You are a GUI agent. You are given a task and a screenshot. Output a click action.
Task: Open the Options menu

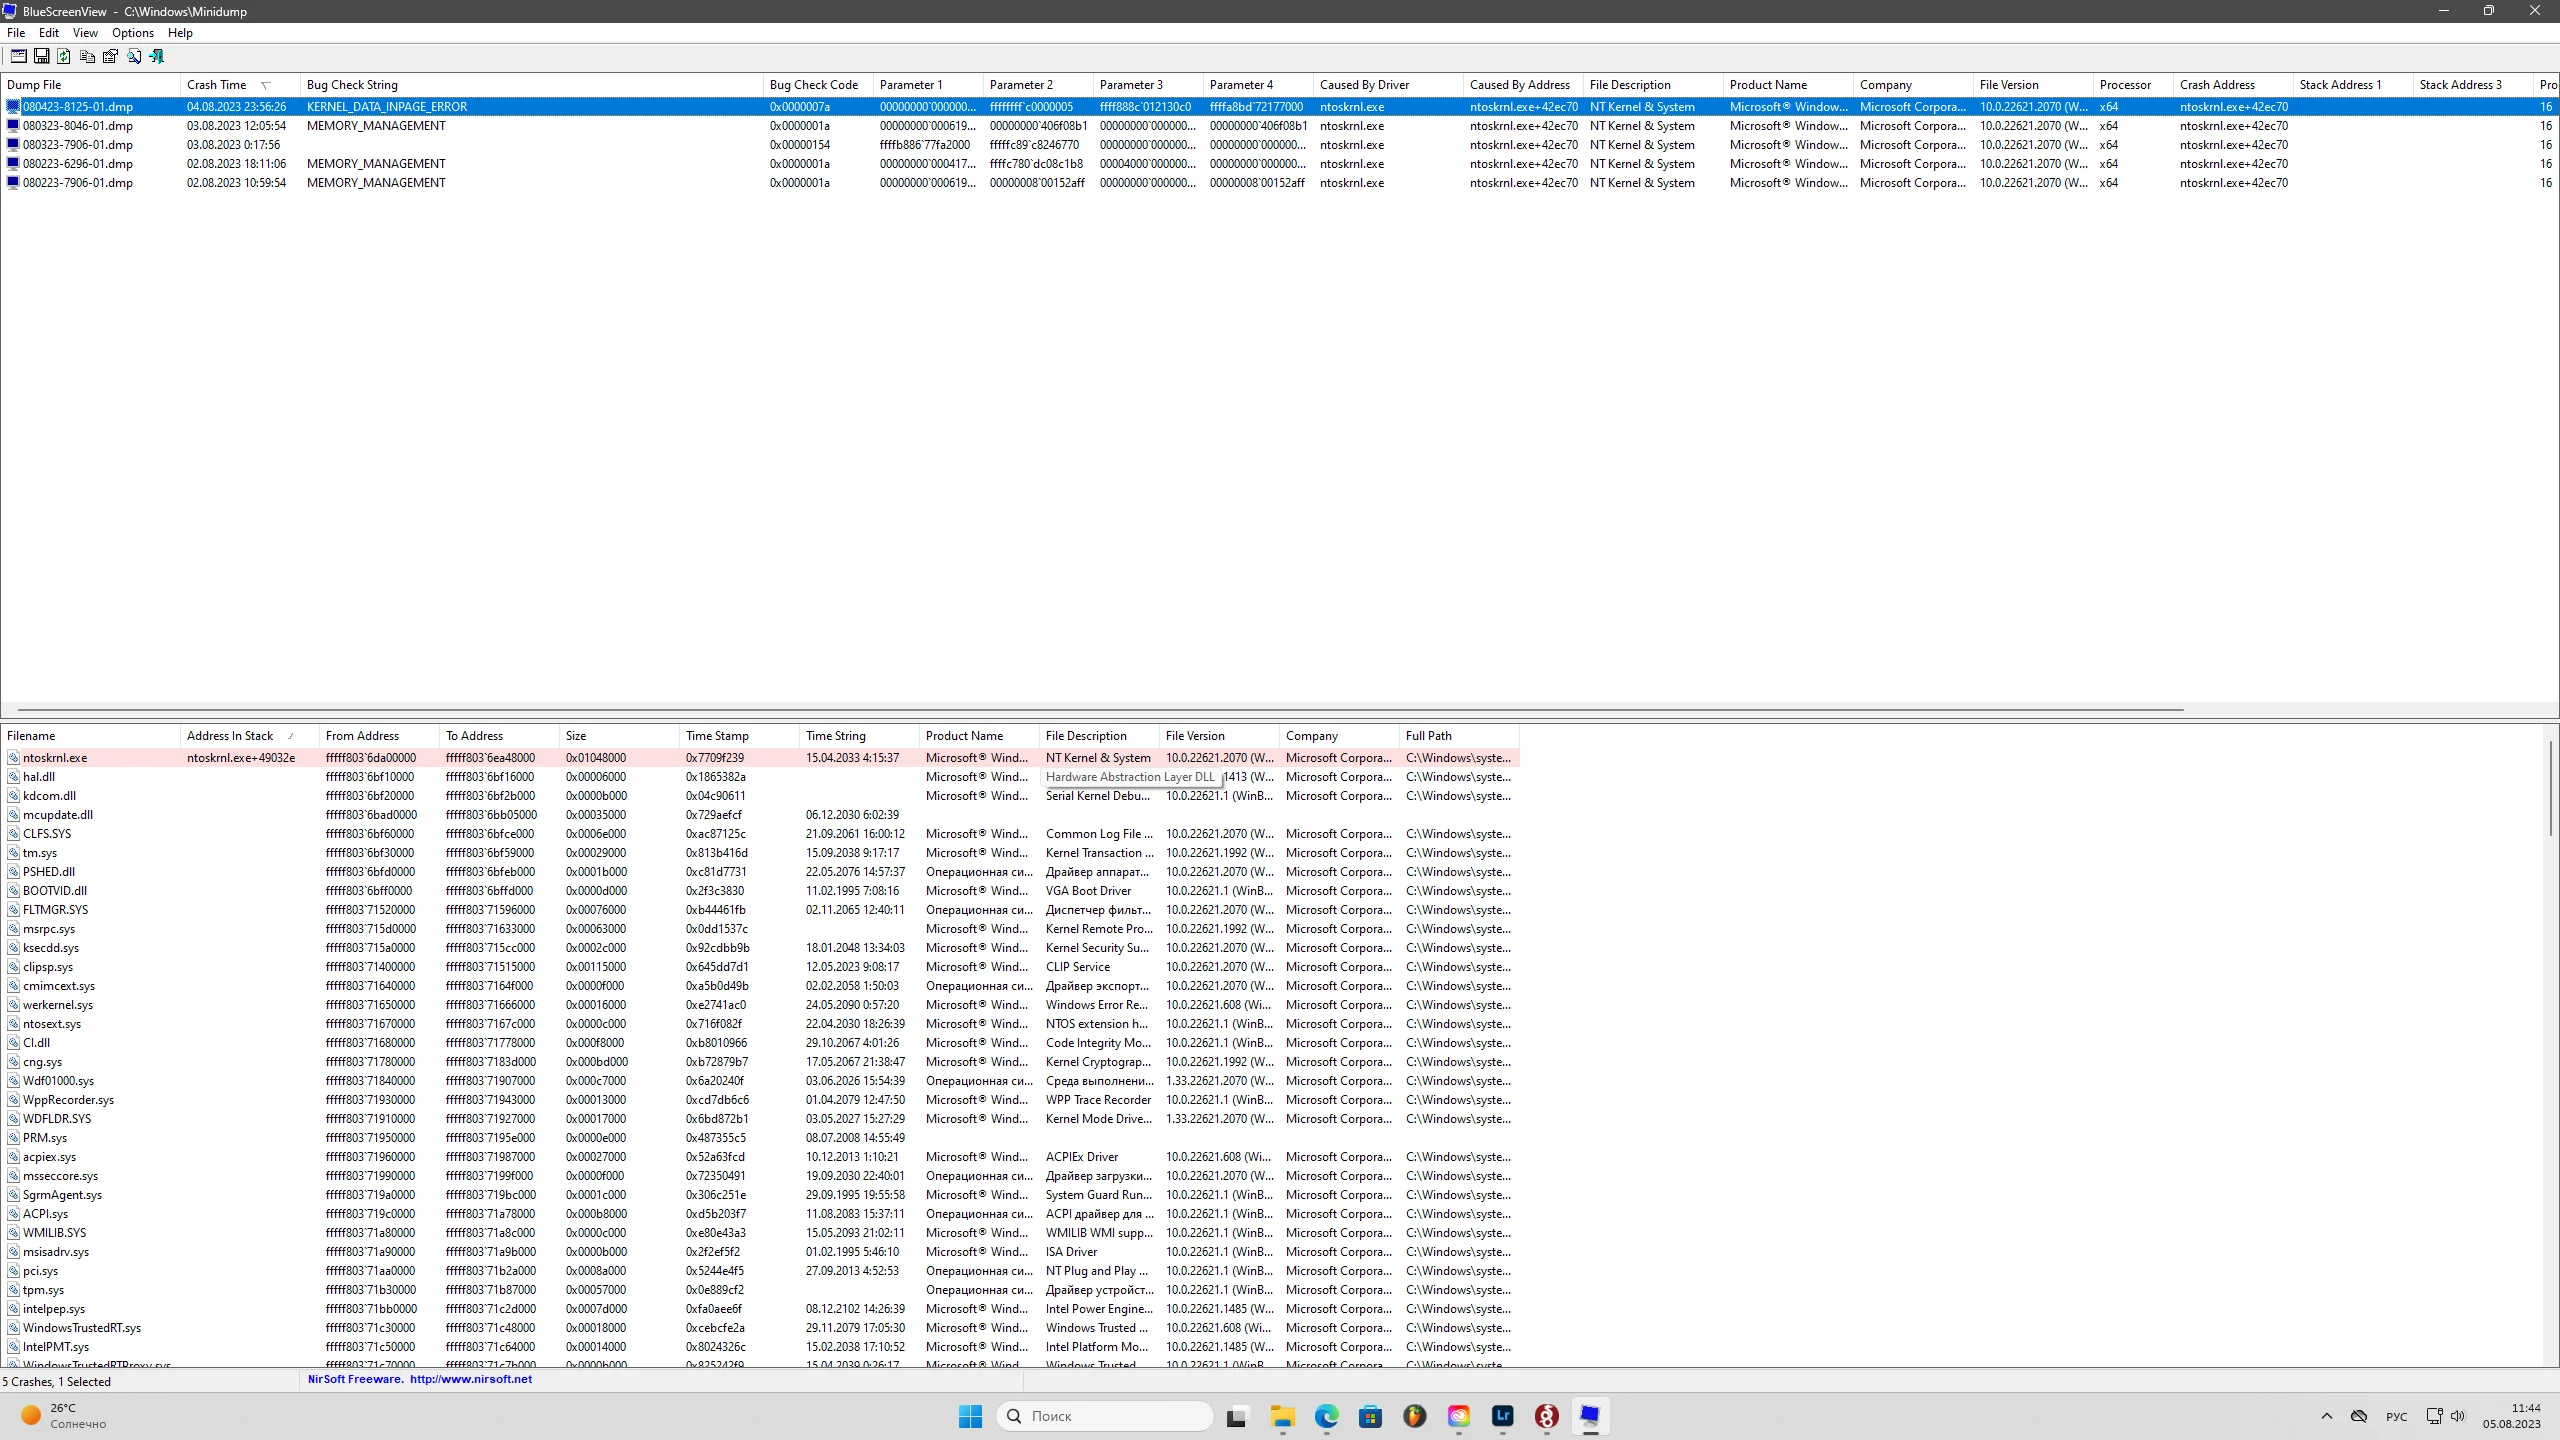(132, 33)
